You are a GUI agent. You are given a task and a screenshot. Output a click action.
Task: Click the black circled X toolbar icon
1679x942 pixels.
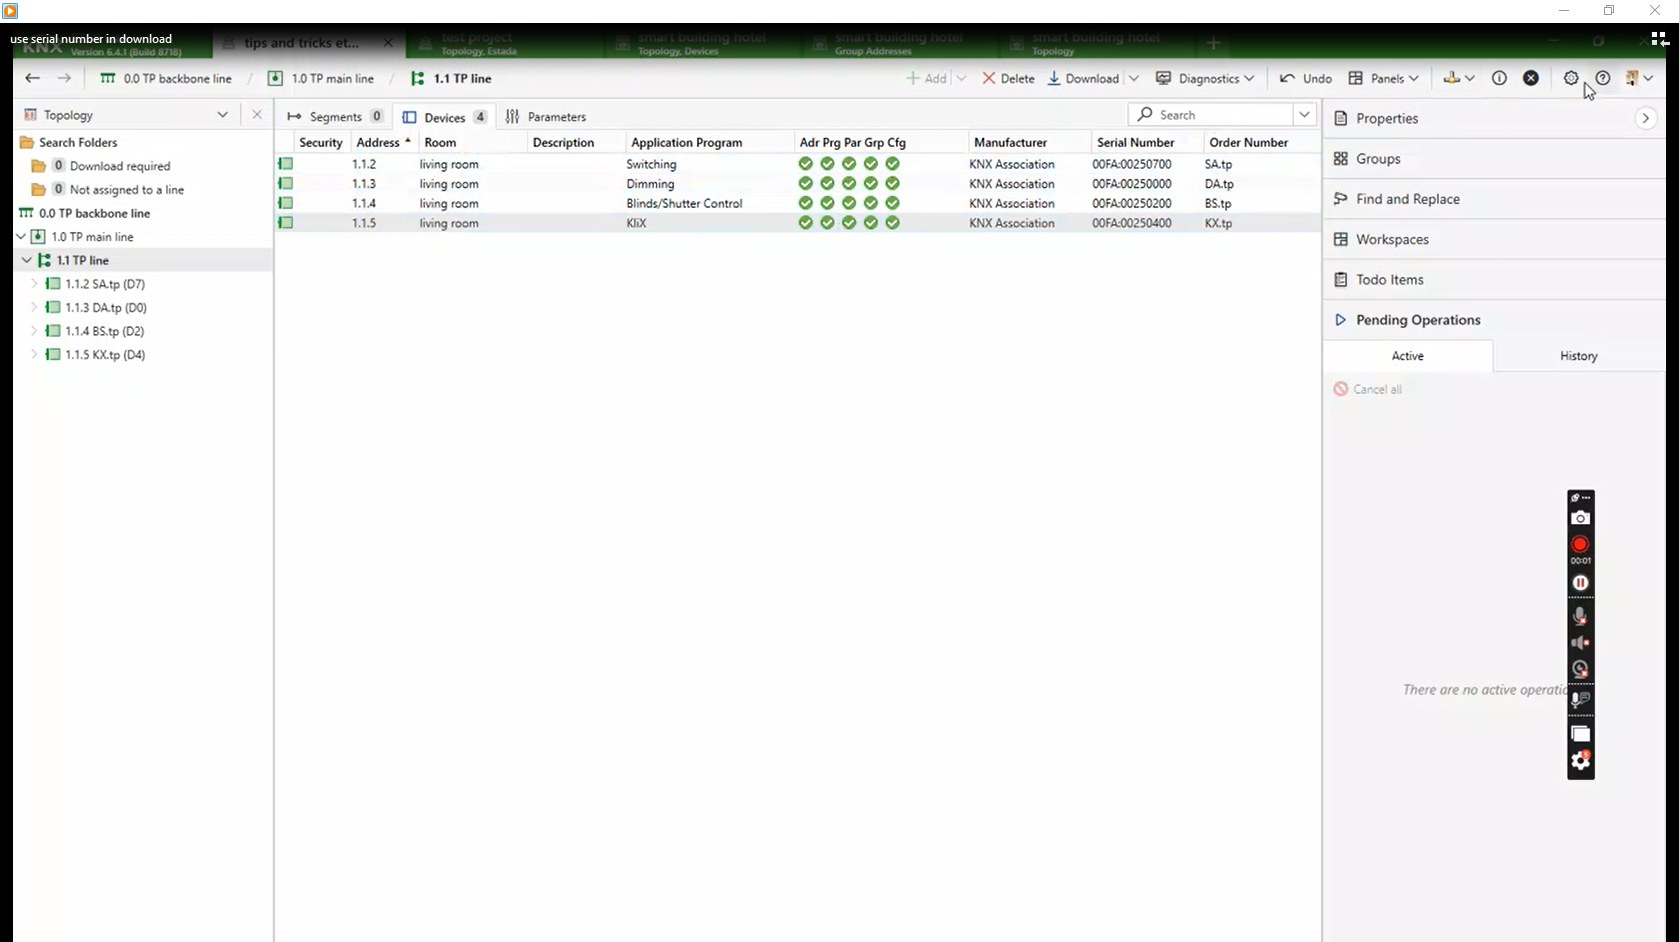pos(1531,78)
